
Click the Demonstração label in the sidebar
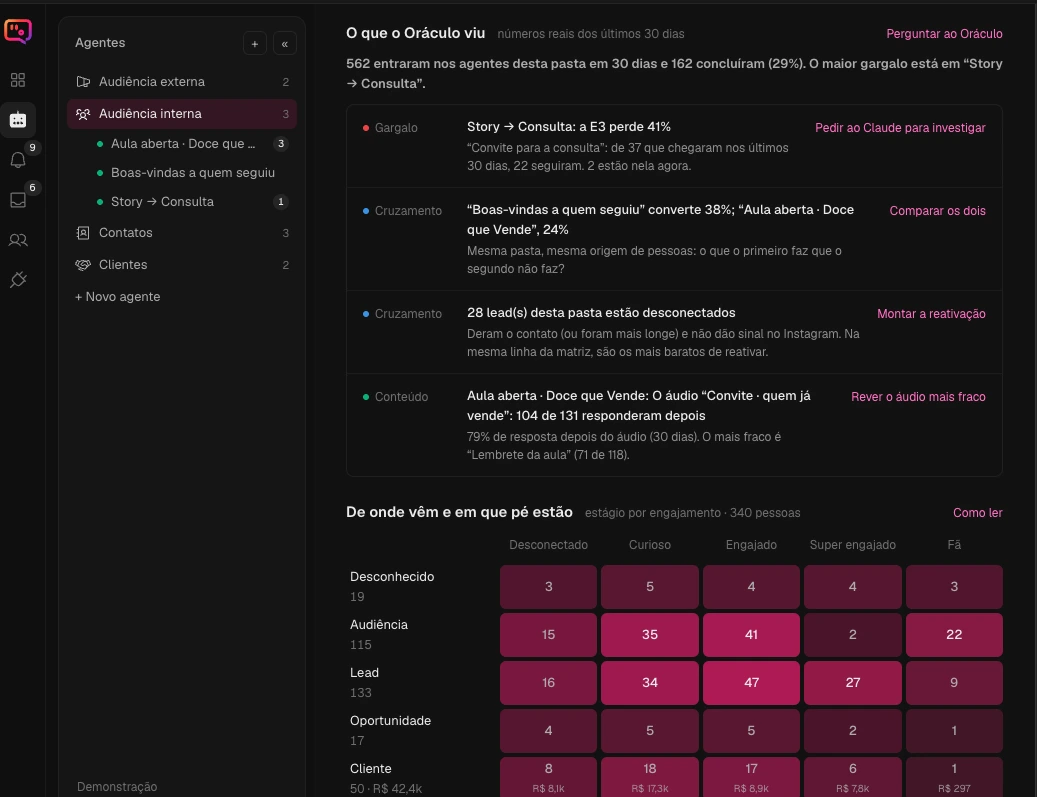(117, 786)
